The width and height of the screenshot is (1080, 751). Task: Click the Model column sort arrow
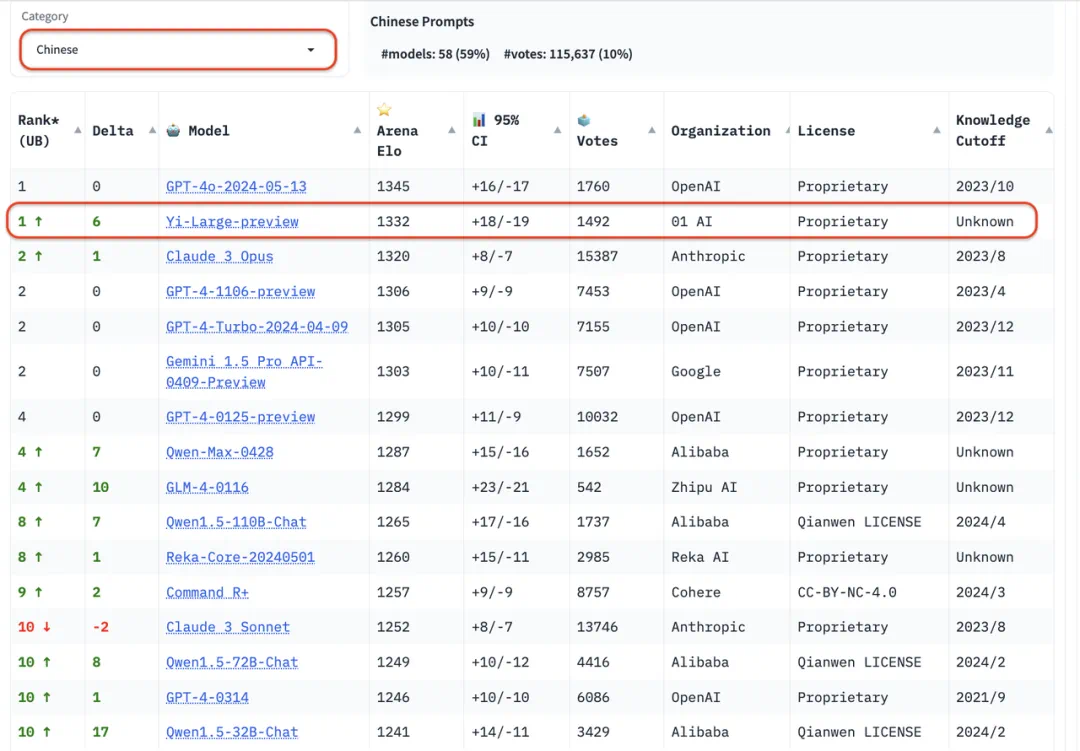358,131
